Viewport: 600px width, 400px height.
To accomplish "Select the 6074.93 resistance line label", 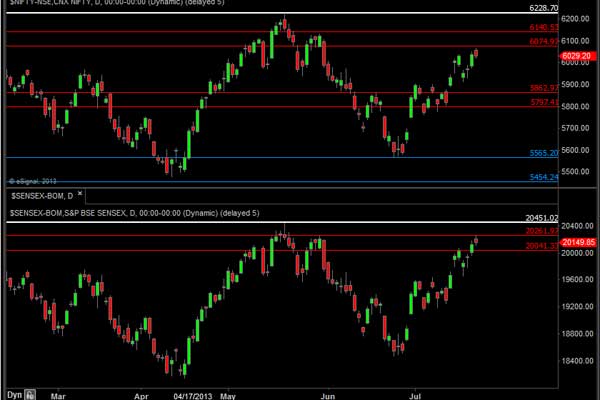I will [544, 41].
